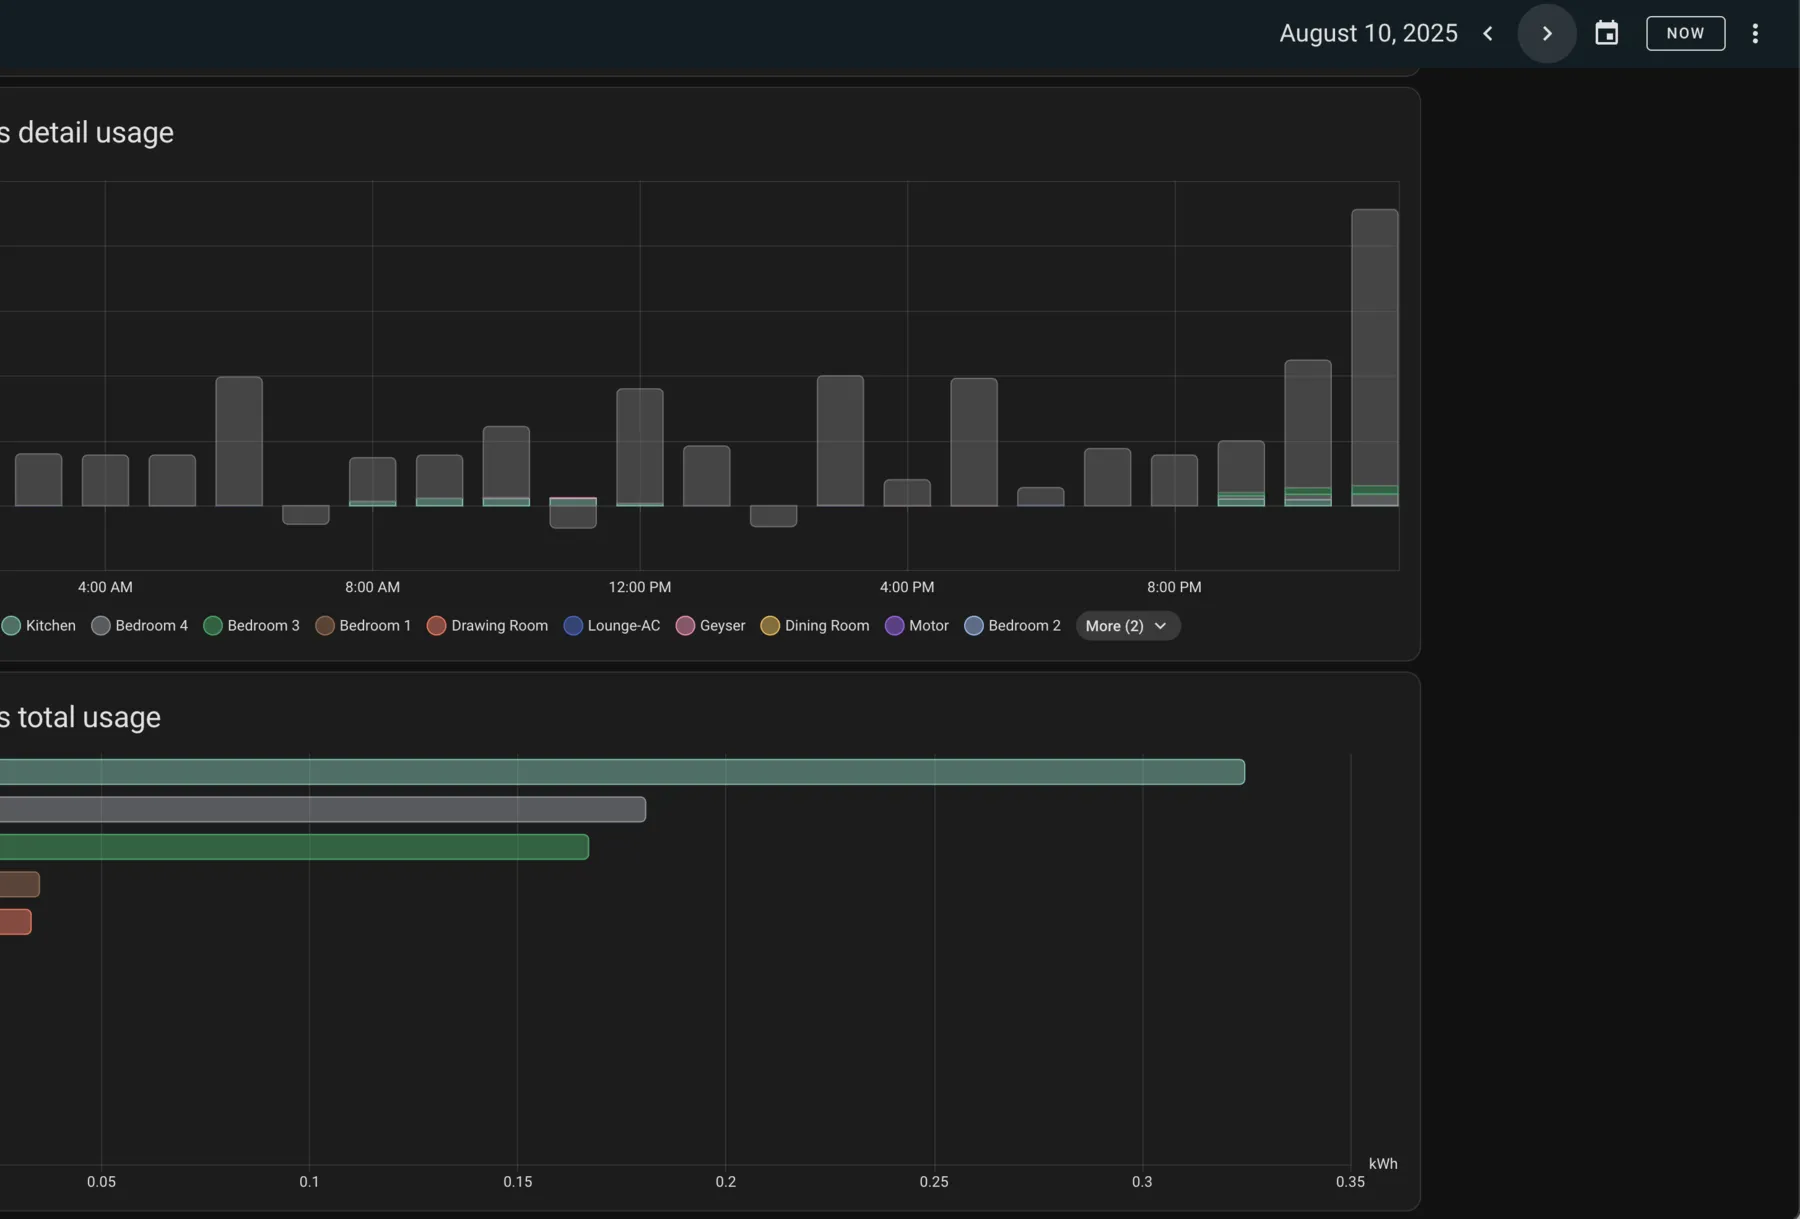Open the three-dot overflow menu
The height and width of the screenshot is (1219, 1800).
coord(1755,33)
